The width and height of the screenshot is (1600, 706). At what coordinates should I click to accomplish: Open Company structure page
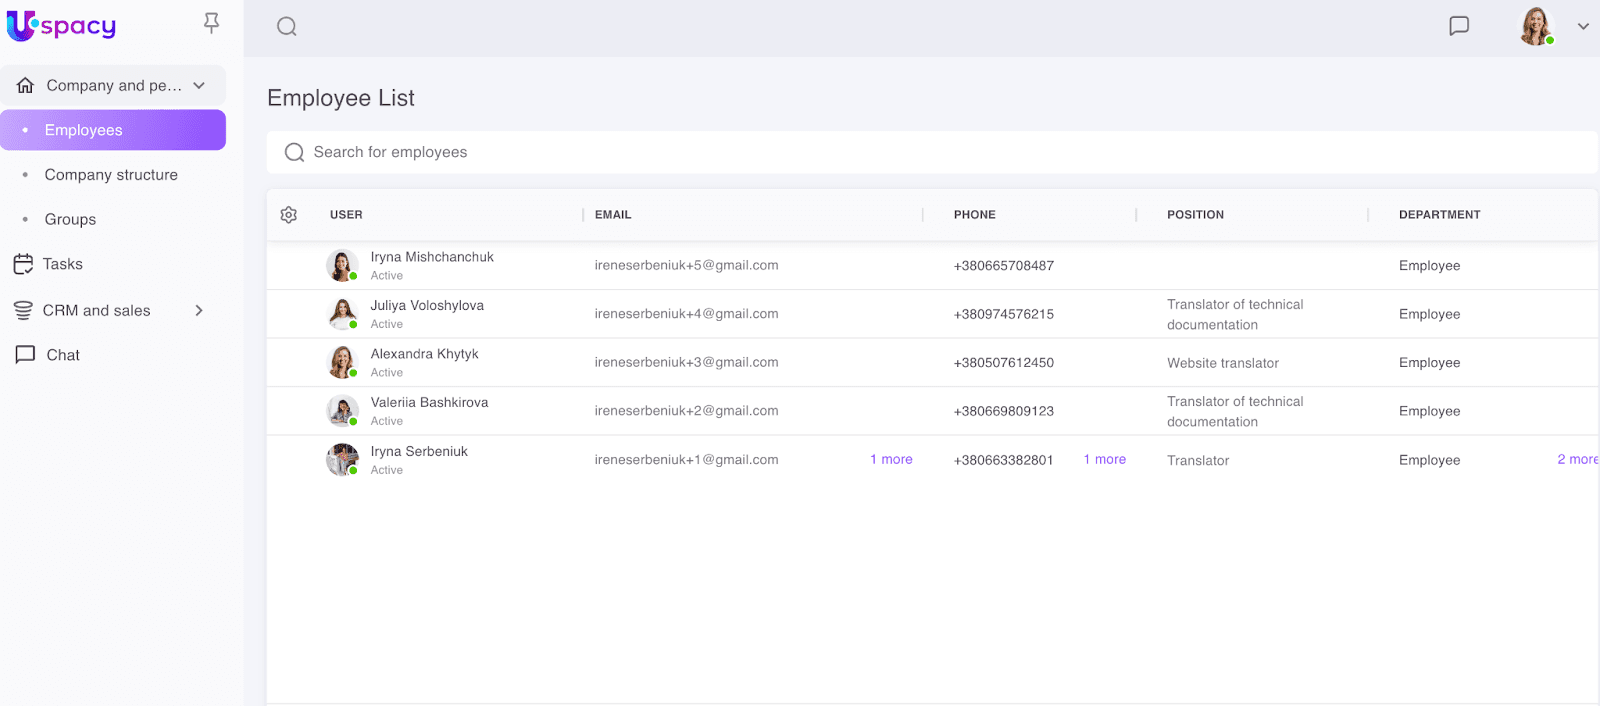[111, 175]
